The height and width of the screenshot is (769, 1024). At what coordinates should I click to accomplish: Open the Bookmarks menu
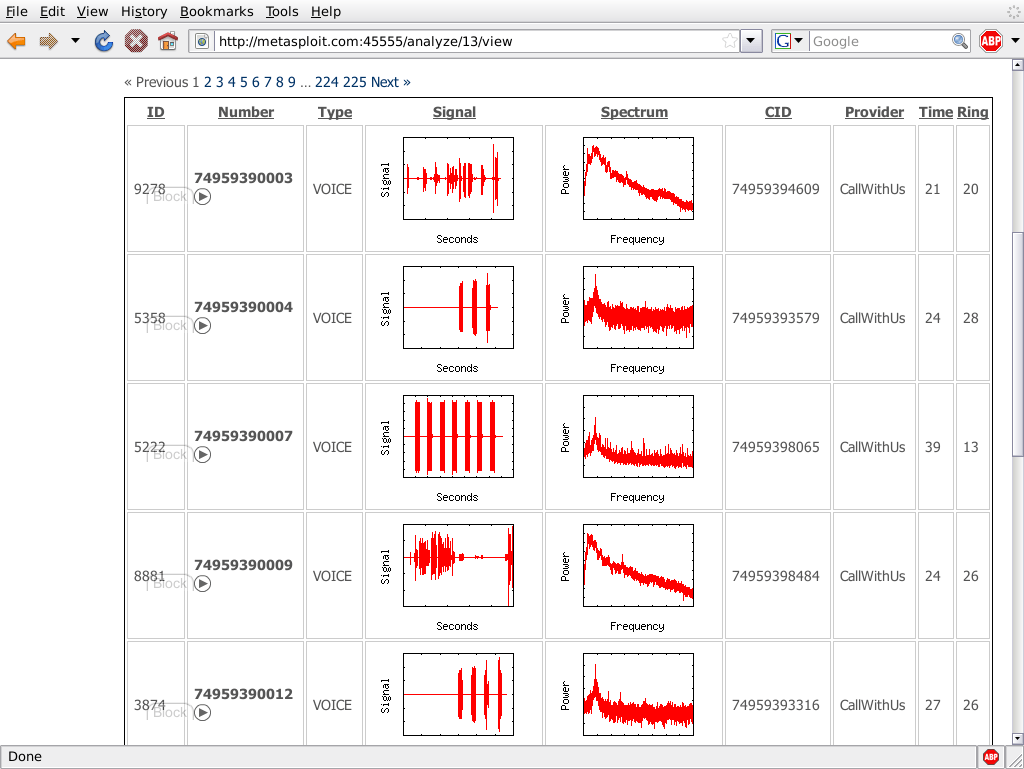pyautogui.click(x=217, y=11)
